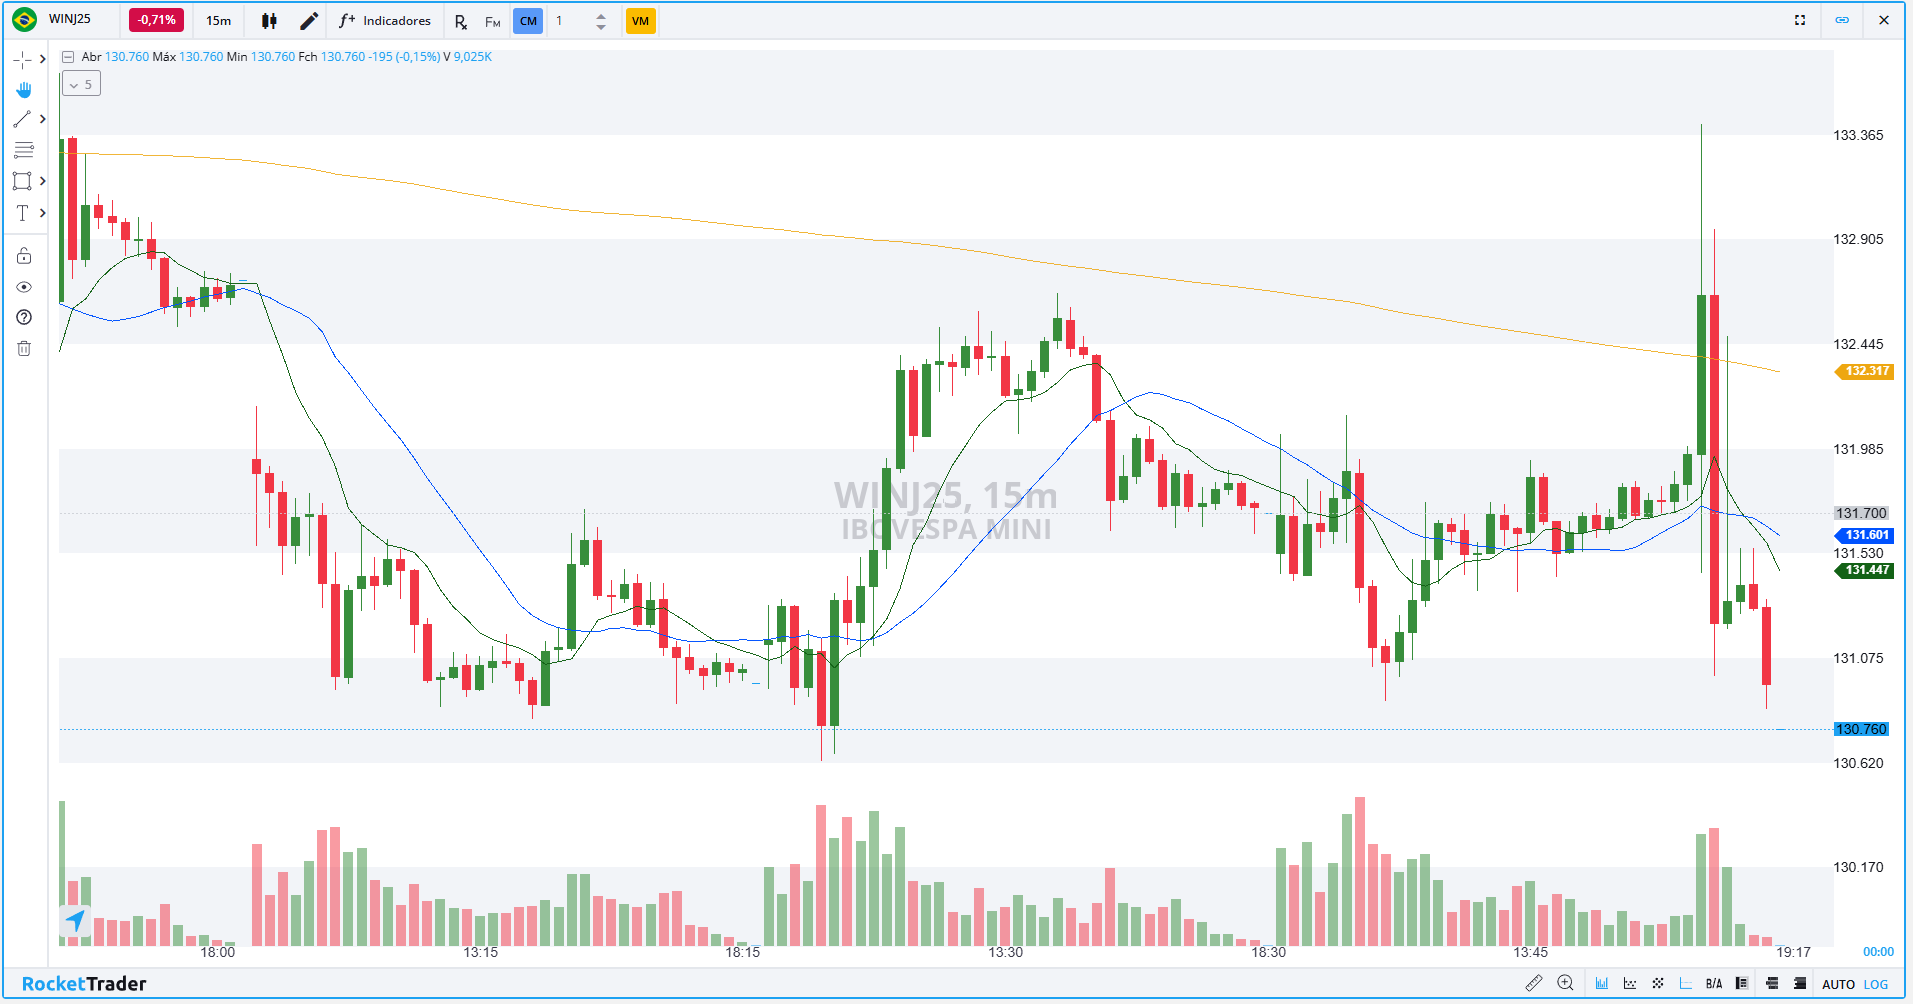The image size is (1913, 1004).
Task: Click the AUTO scale button
Action: click(x=1838, y=985)
